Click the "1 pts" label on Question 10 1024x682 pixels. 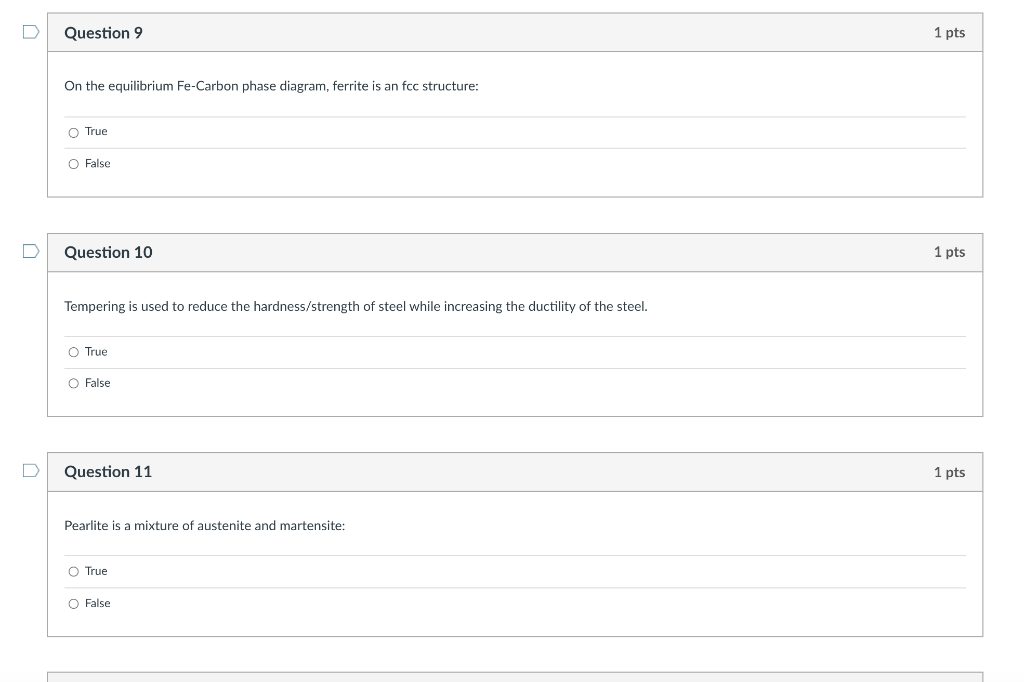tap(949, 252)
